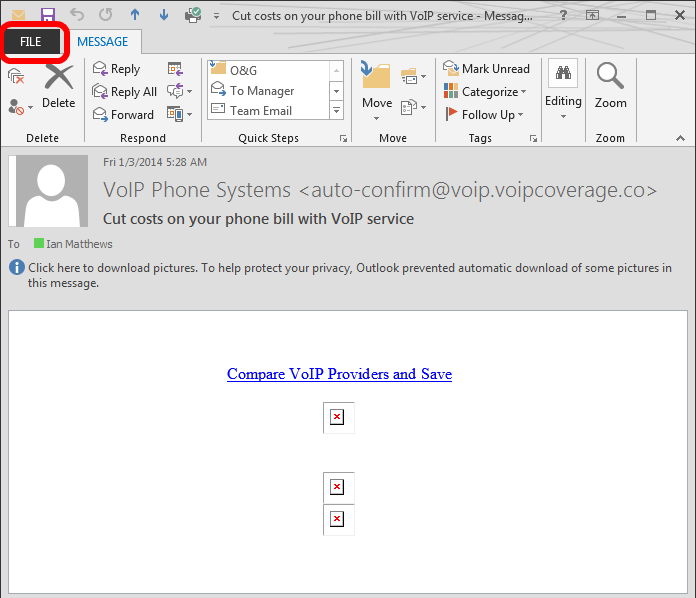
Task: Open the Categorize dropdown
Action: pyautogui.click(x=486, y=92)
